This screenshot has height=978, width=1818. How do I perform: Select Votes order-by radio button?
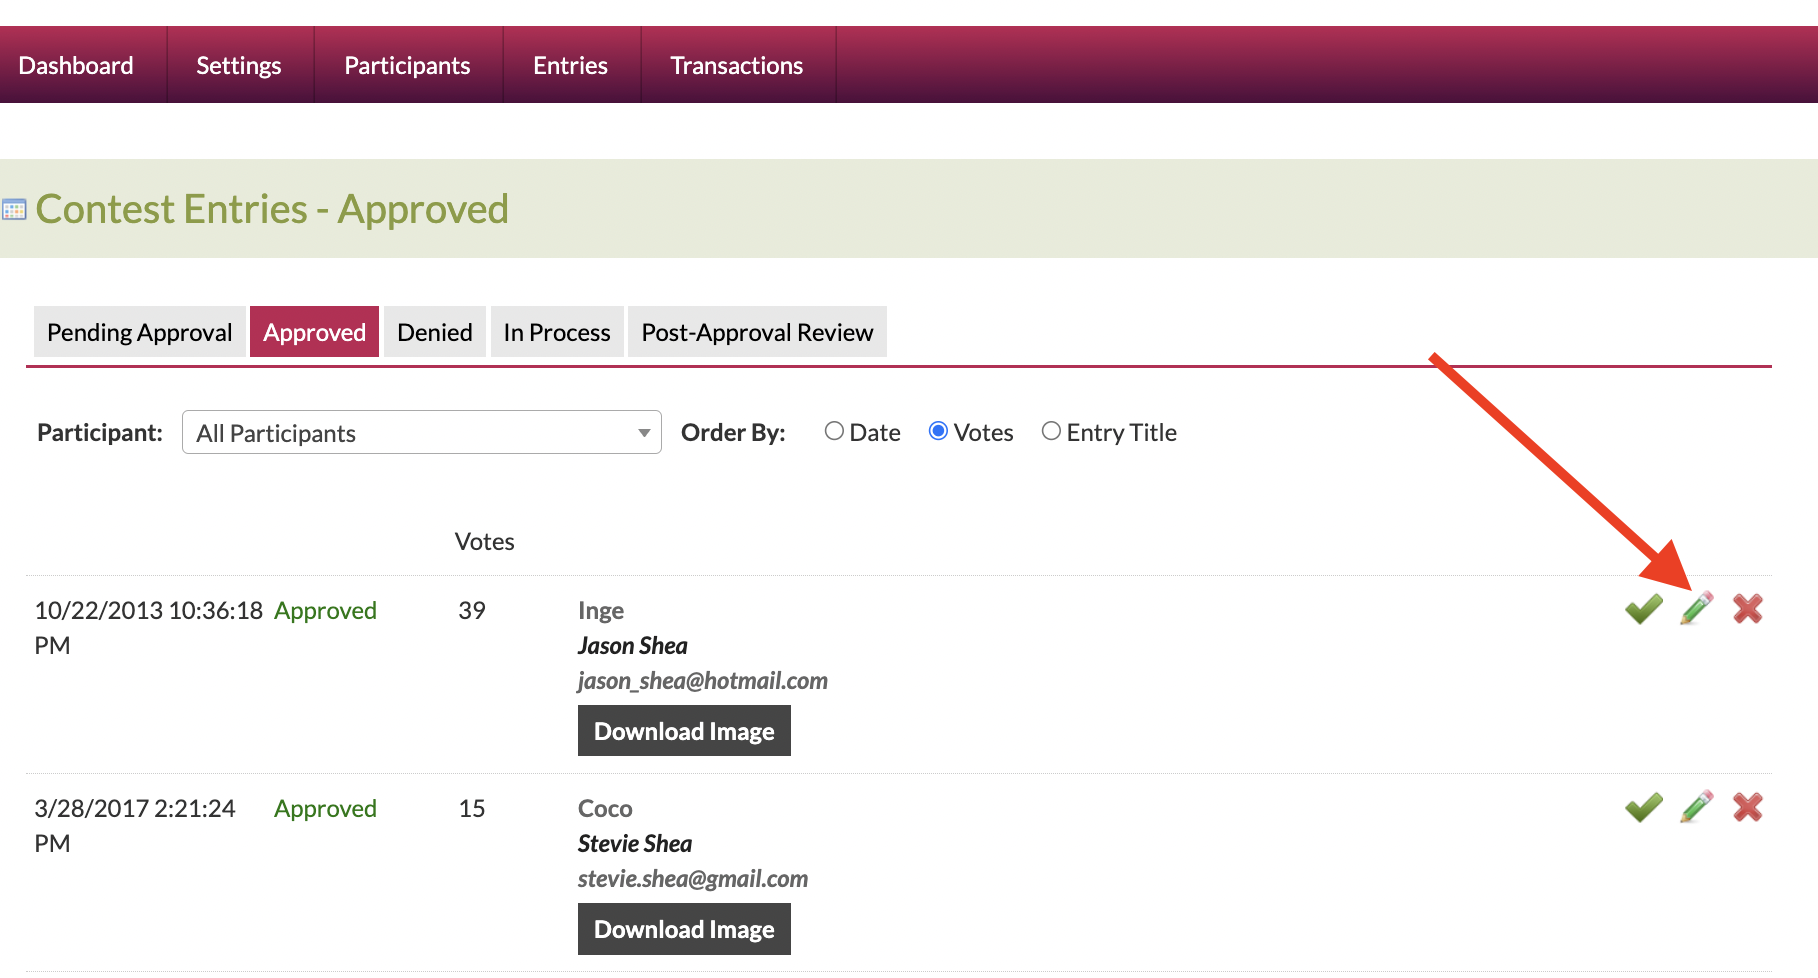[x=938, y=431]
